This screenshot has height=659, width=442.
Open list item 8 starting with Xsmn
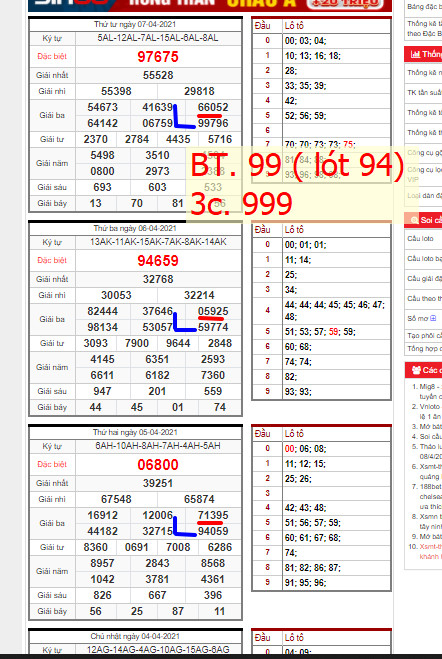430,521
